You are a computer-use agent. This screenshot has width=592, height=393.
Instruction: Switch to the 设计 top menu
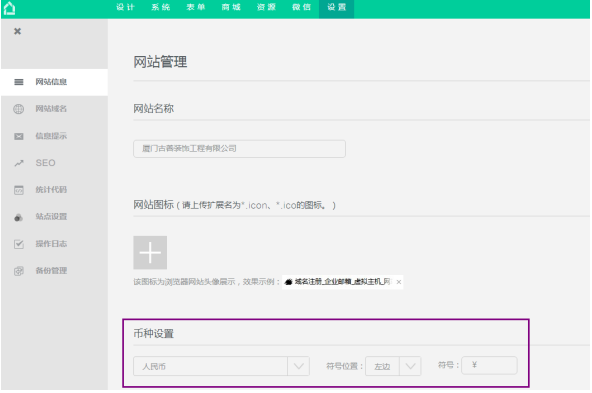(x=125, y=8)
